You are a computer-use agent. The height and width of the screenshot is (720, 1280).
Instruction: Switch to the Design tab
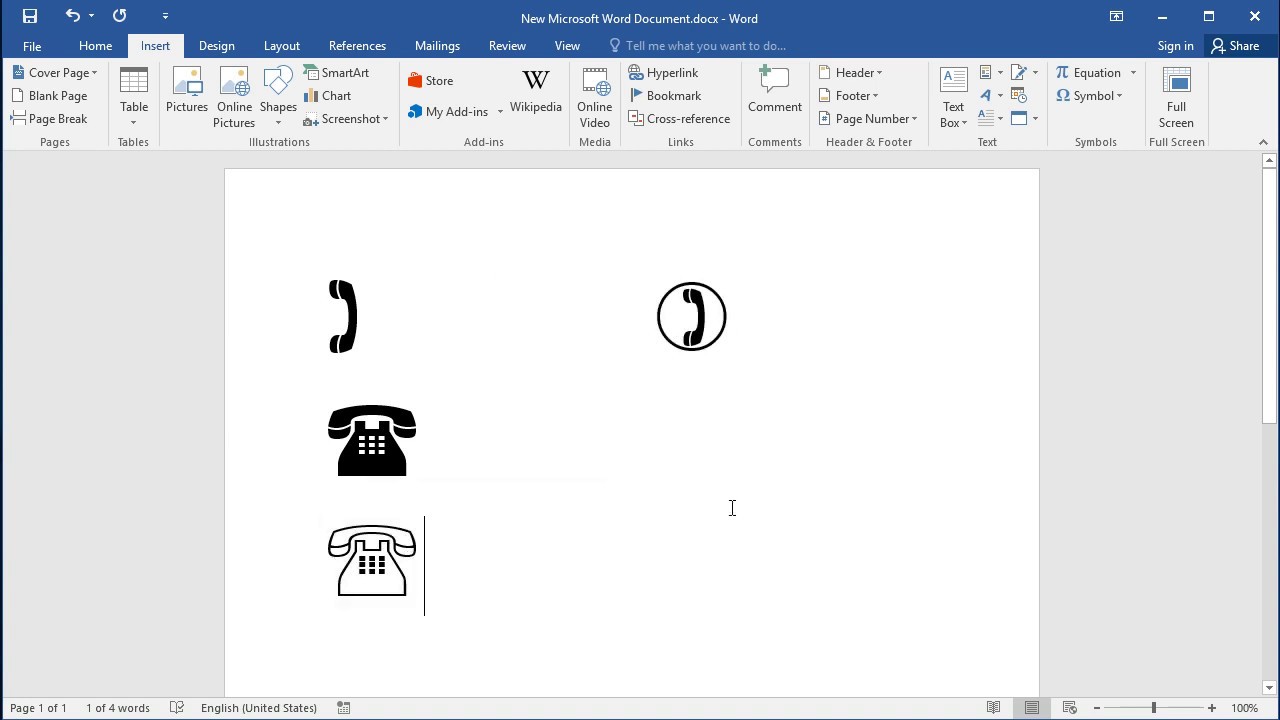pyautogui.click(x=216, y=46)
